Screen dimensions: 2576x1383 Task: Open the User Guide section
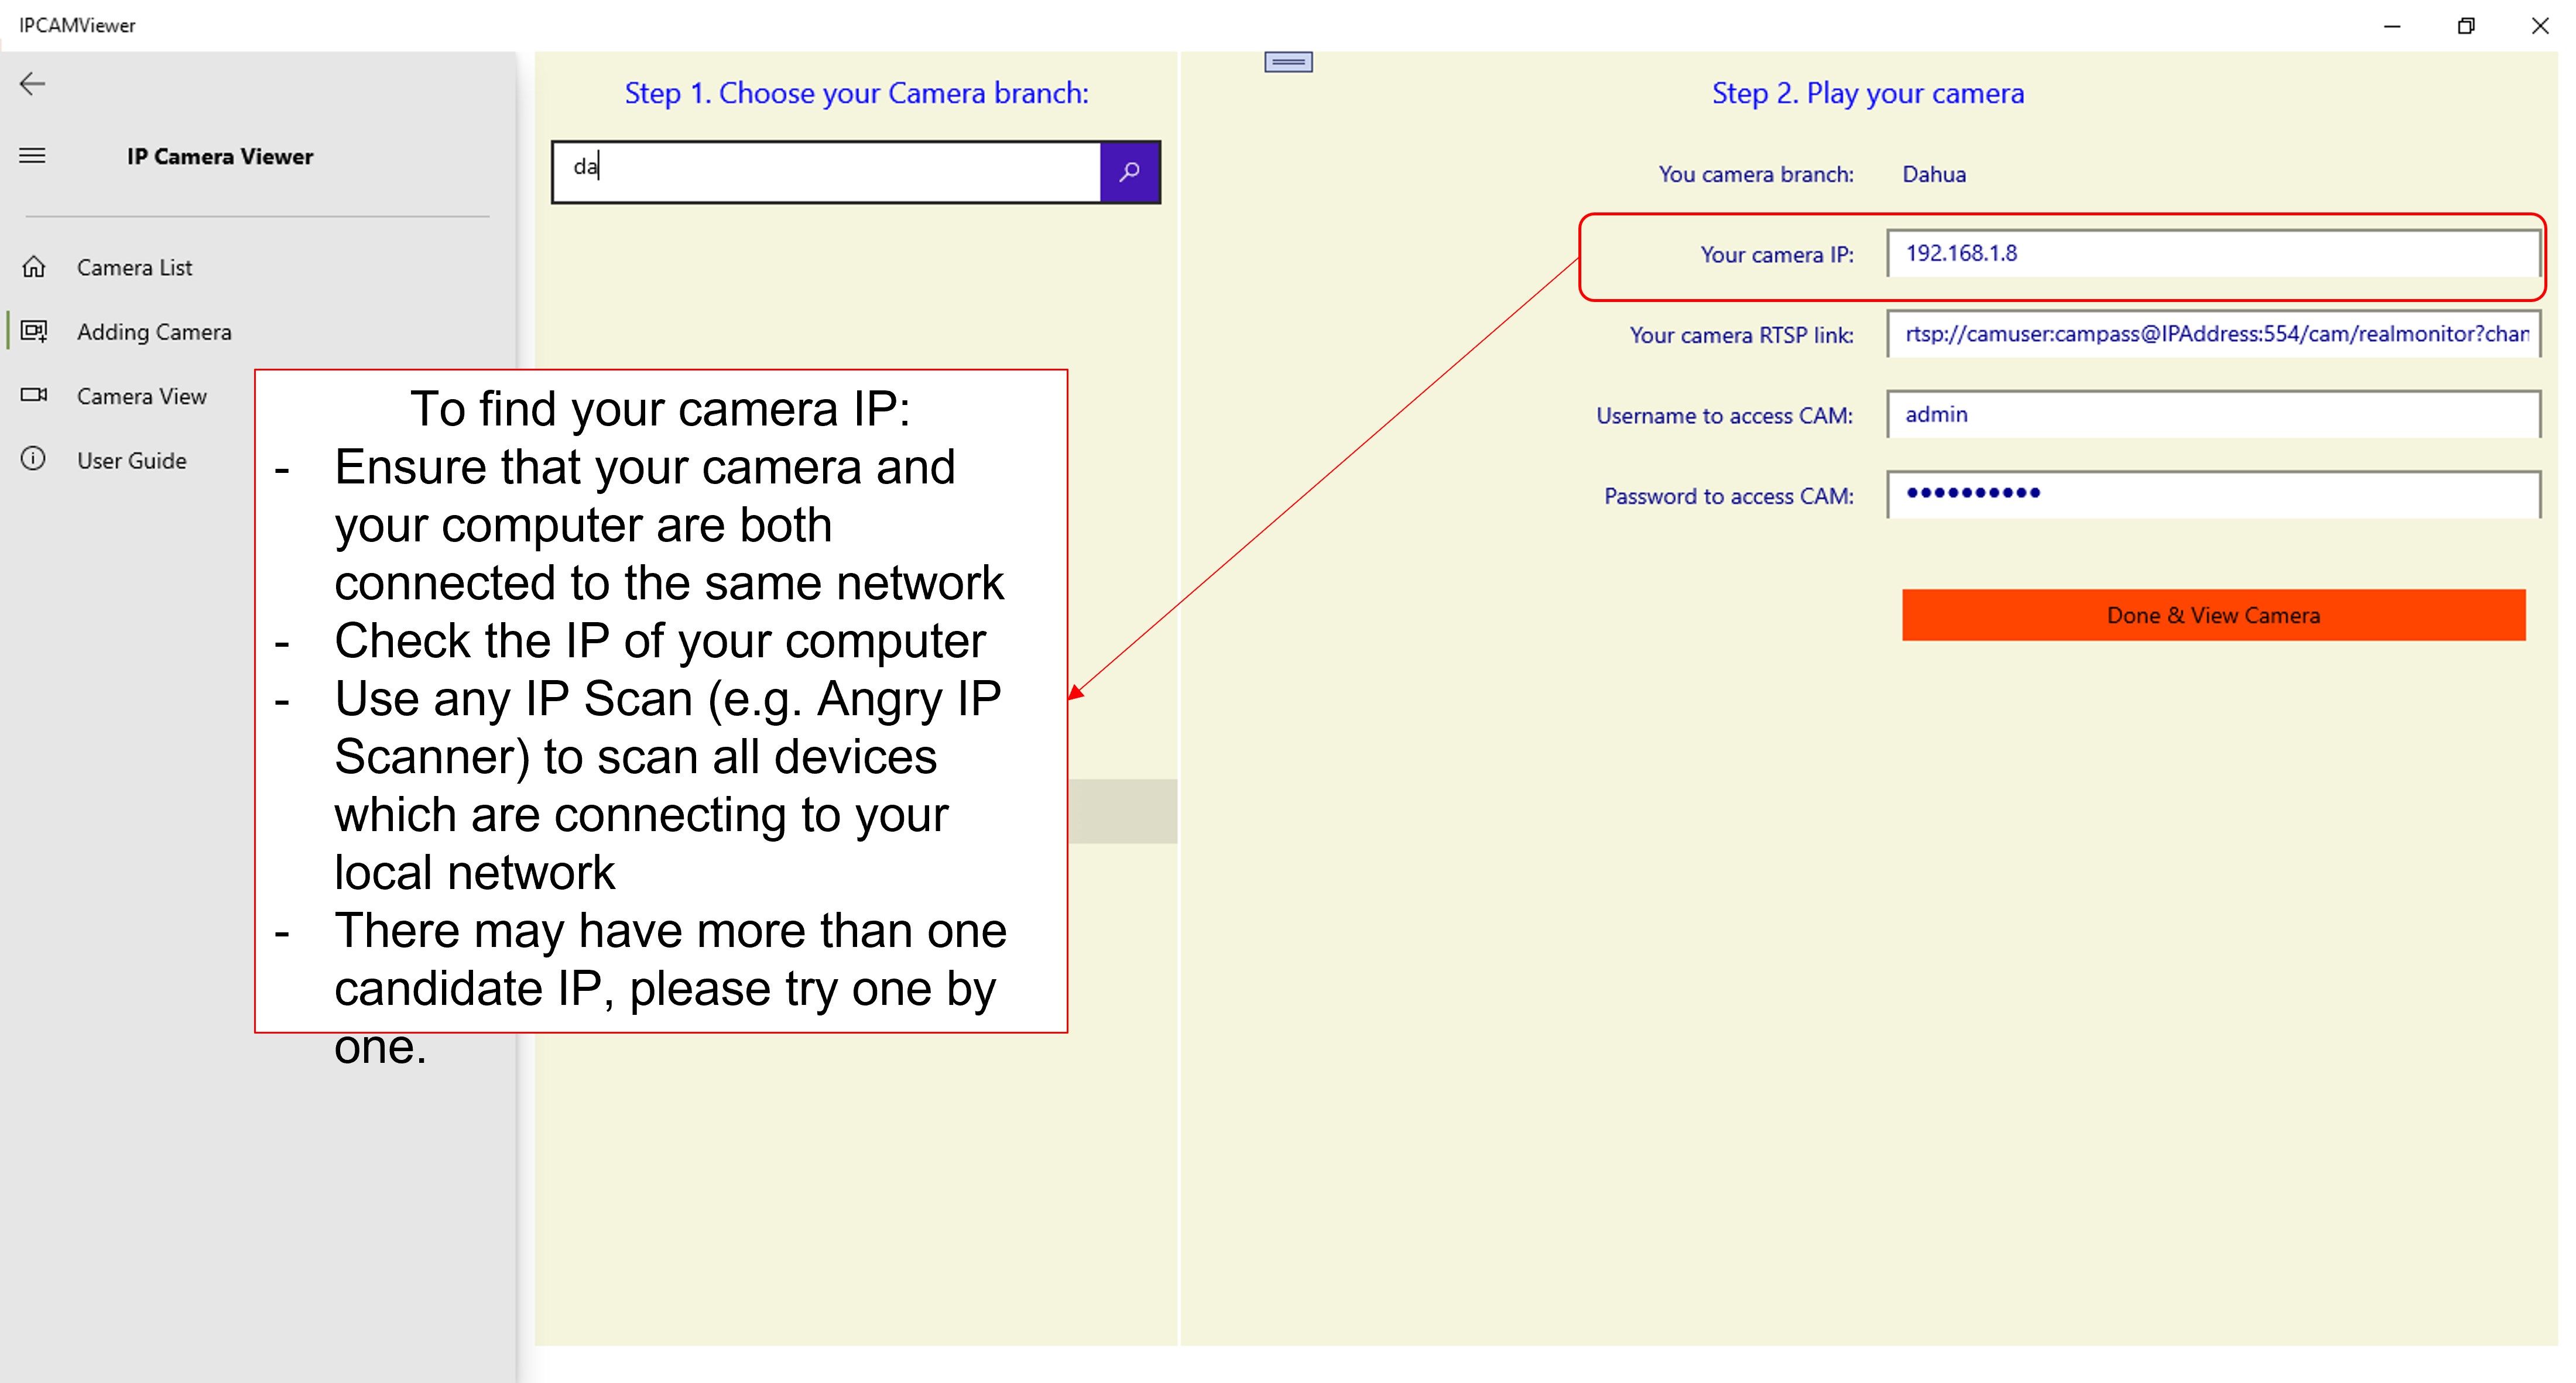pyautogui.click(x=131, y=460)
